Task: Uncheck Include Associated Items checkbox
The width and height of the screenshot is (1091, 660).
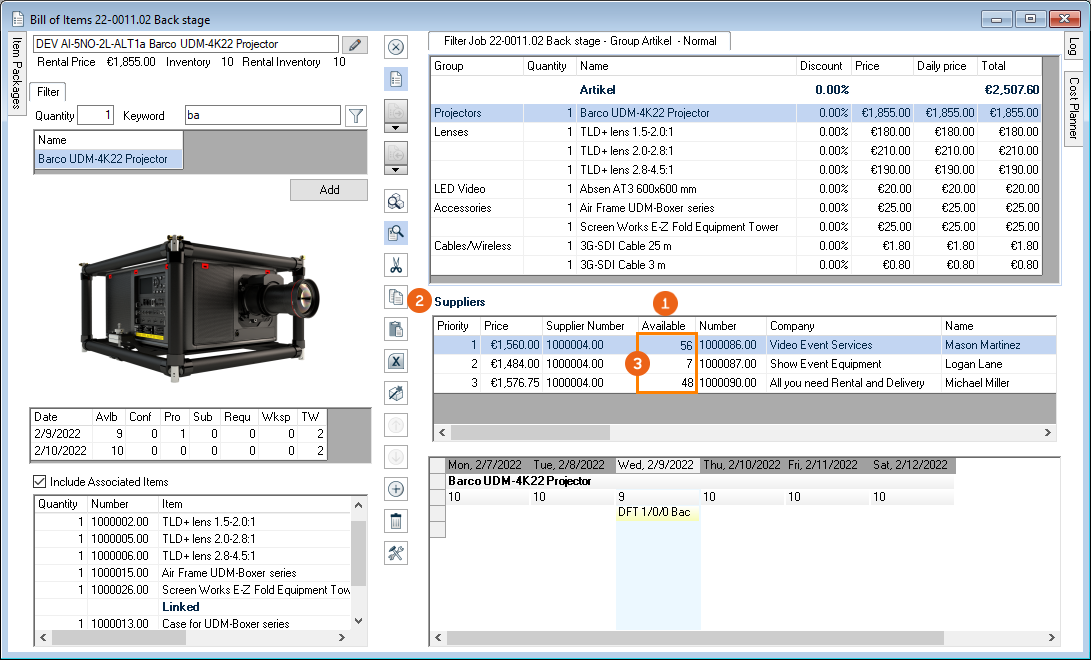Action: 40,482
